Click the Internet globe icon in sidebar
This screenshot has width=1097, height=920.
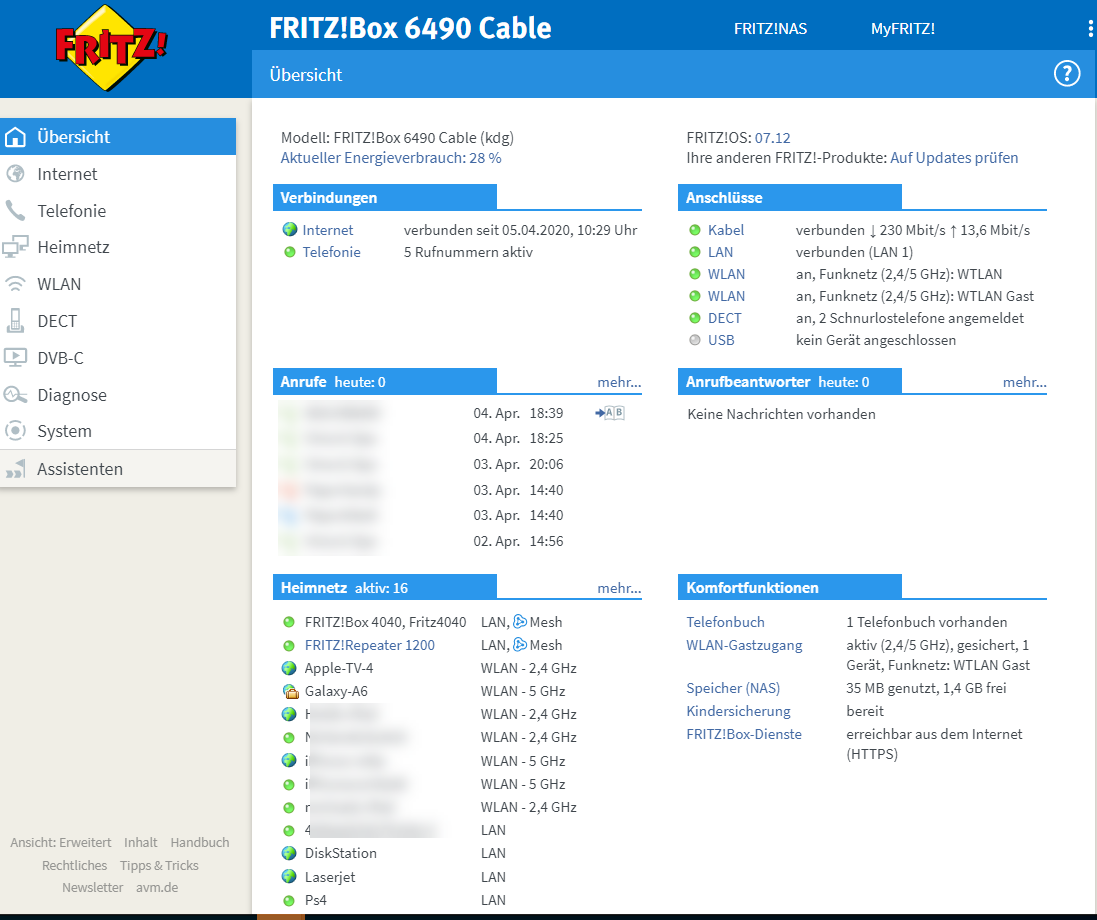pyautogui.click(x=15, y=174)
